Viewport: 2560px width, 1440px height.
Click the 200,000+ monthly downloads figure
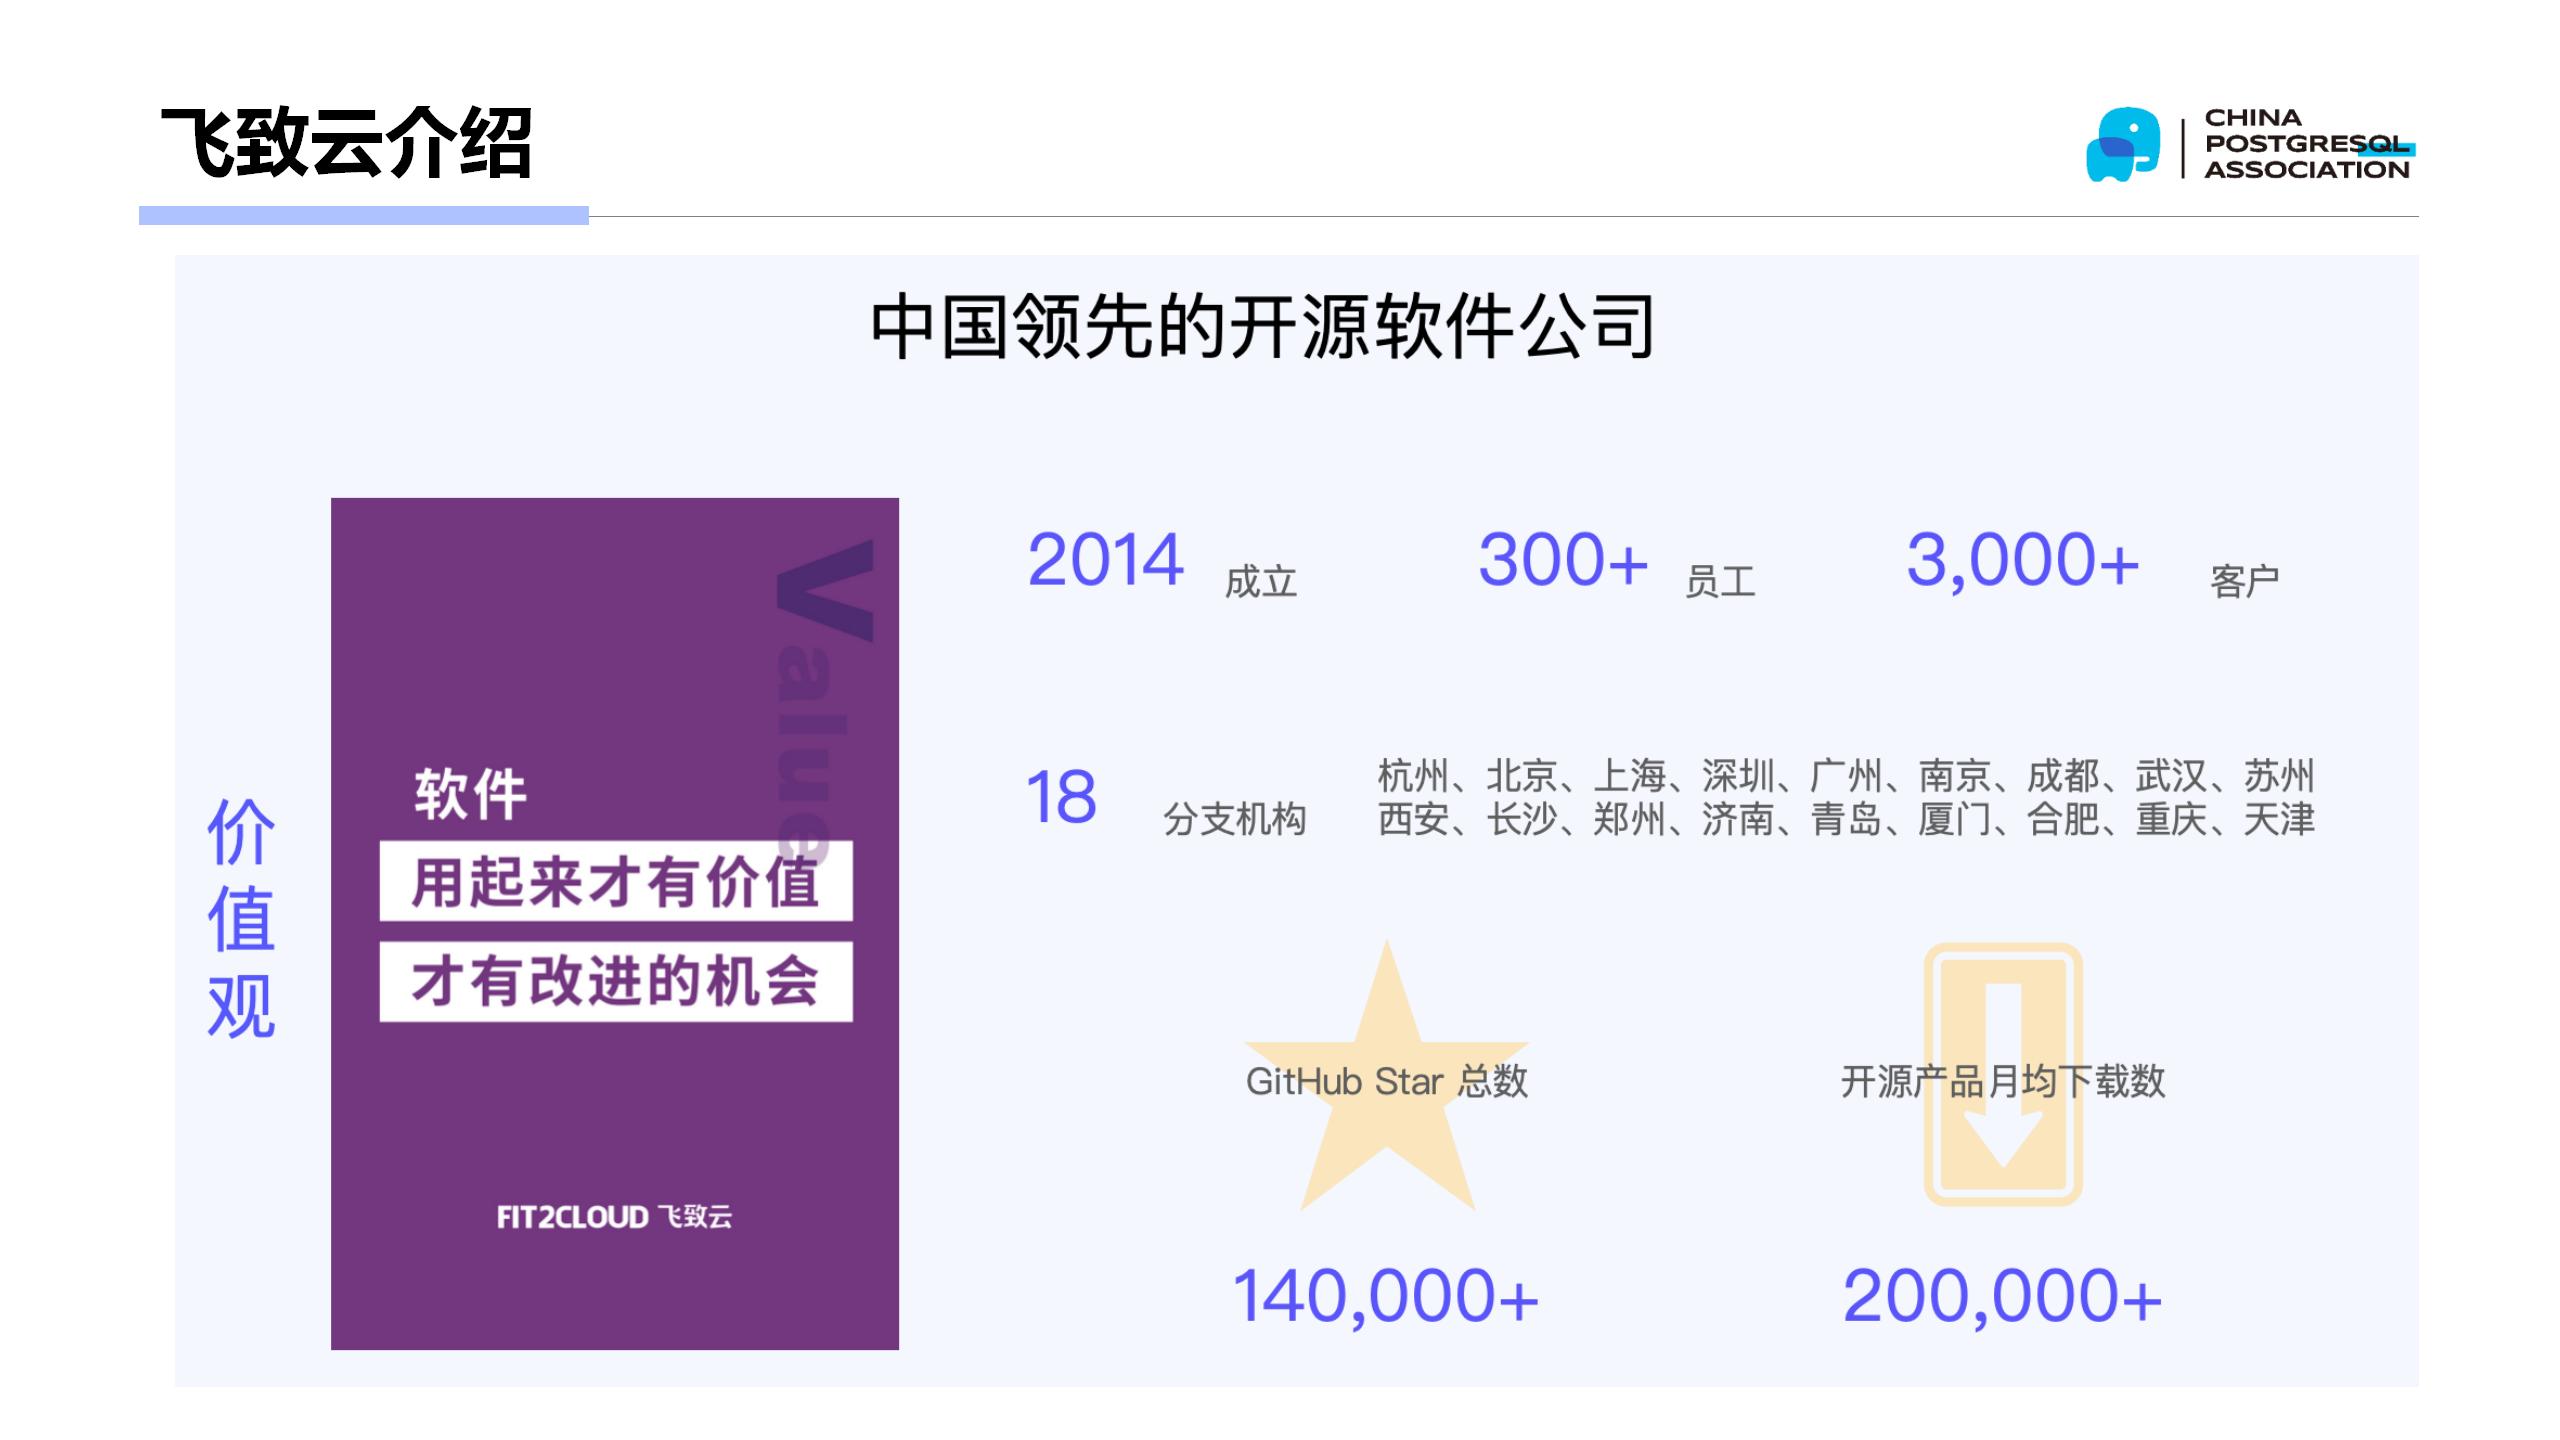(x=2002, y=1296)
